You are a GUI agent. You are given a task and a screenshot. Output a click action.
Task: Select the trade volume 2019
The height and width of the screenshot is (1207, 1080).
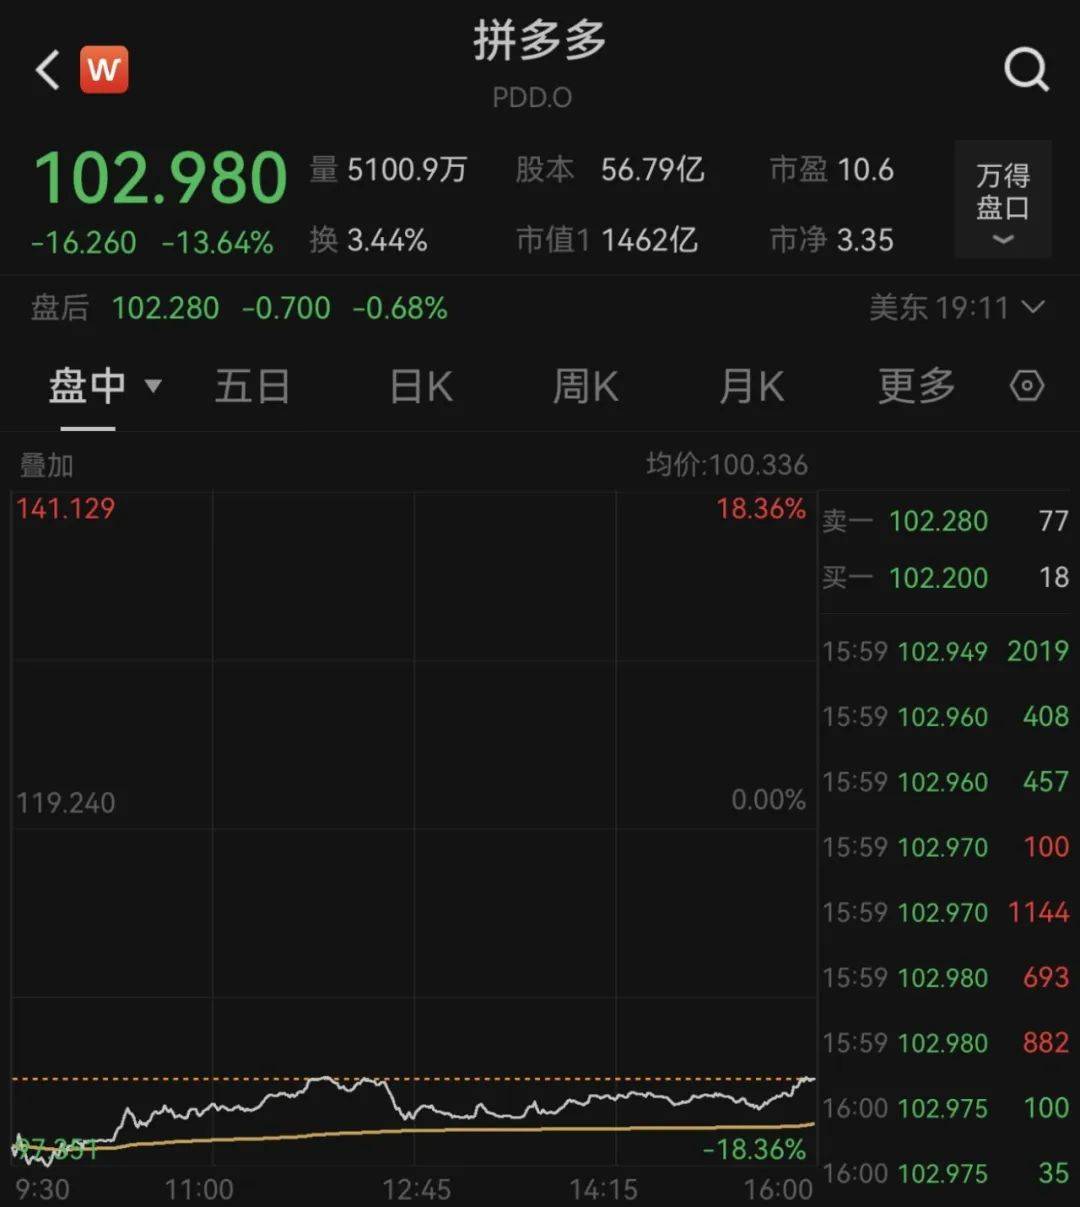[x=1038, y=651]
